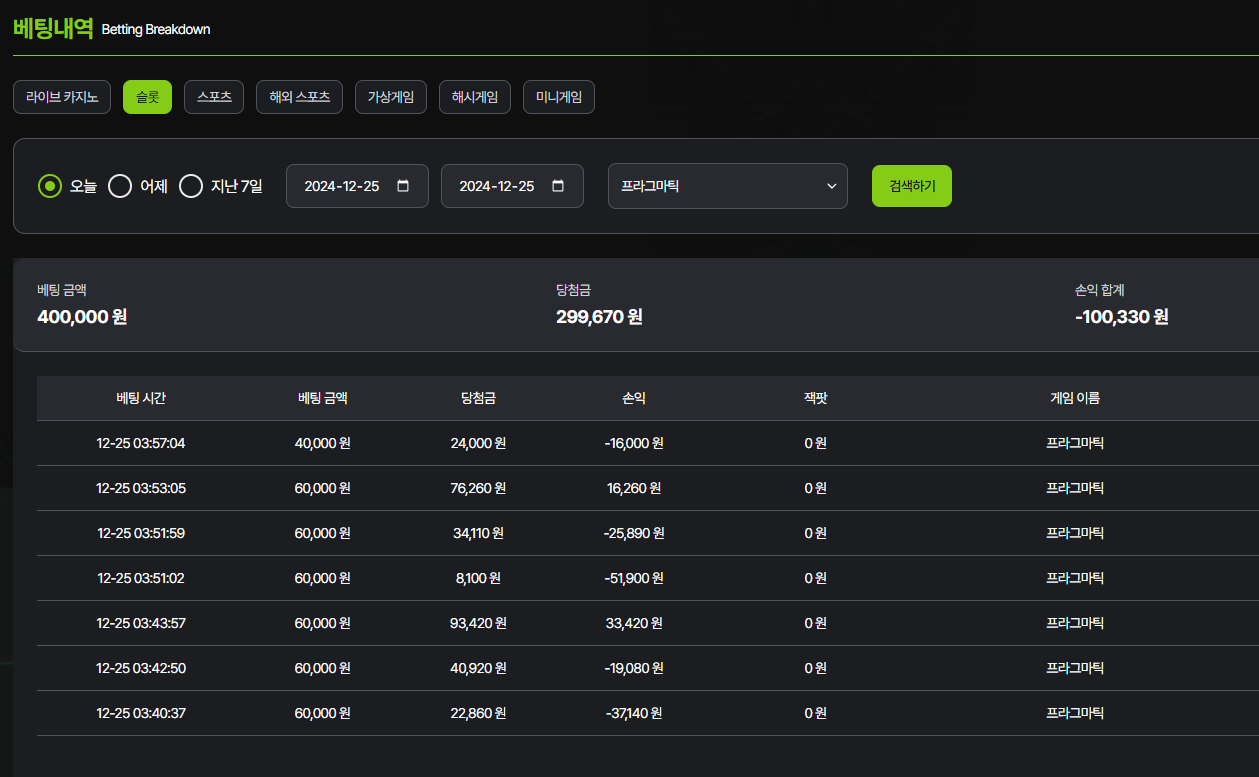Expand the 프라그마틱 provider dropdown
1259x777 pixels.
pos(728,186)
